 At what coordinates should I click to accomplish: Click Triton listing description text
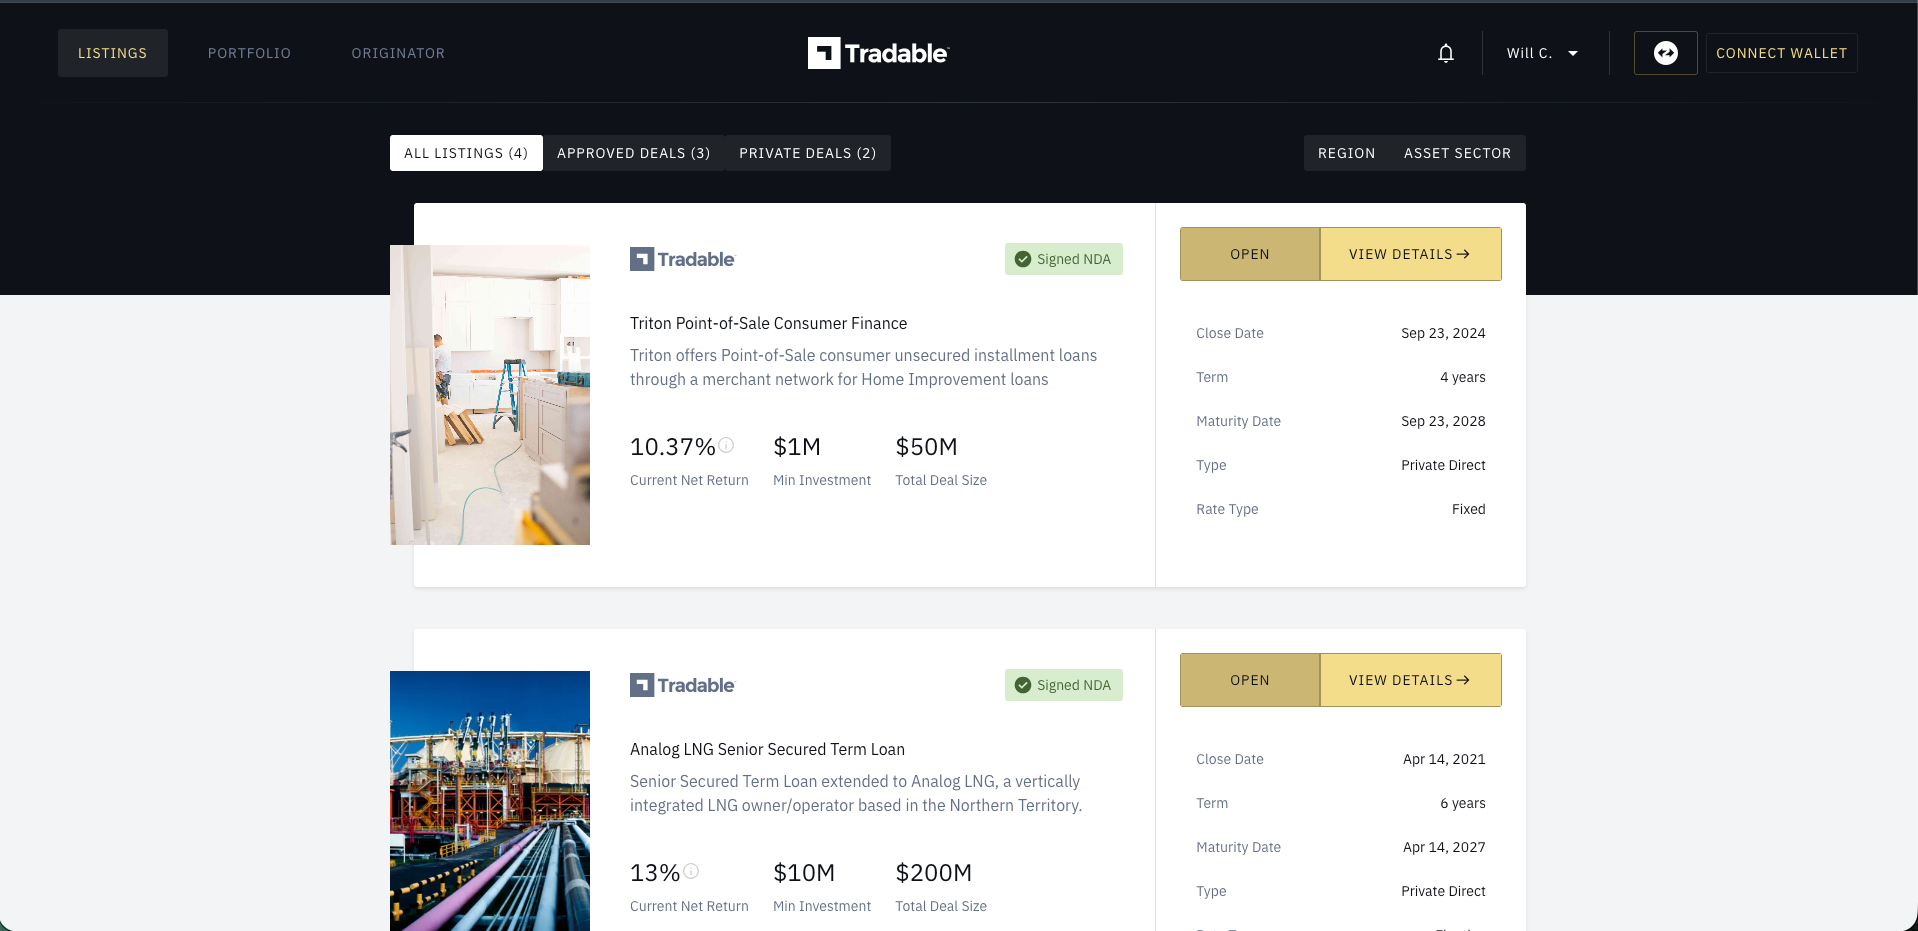point(863,367)
